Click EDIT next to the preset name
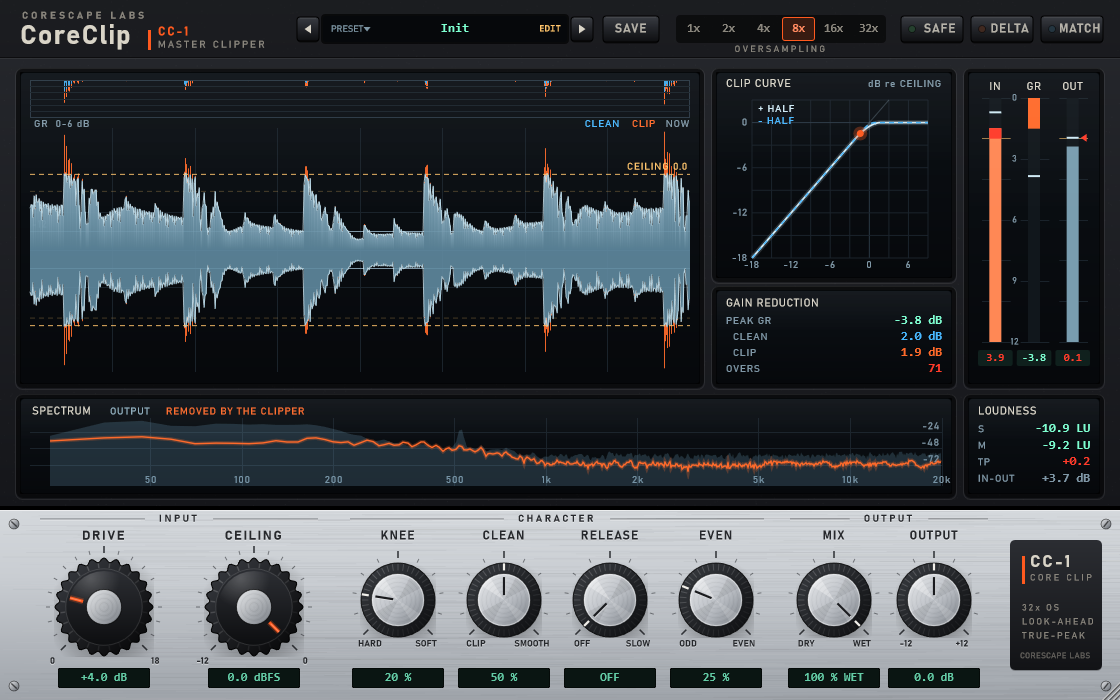The height and width of the screenshot is (700, 1120). (550, 29)
